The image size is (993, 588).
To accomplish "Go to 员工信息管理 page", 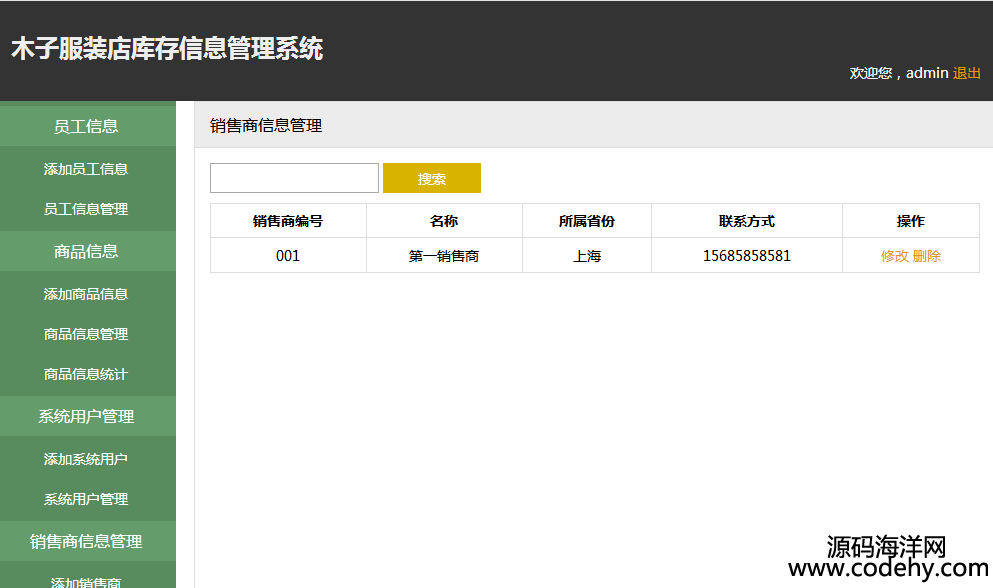I will [86, 209].
